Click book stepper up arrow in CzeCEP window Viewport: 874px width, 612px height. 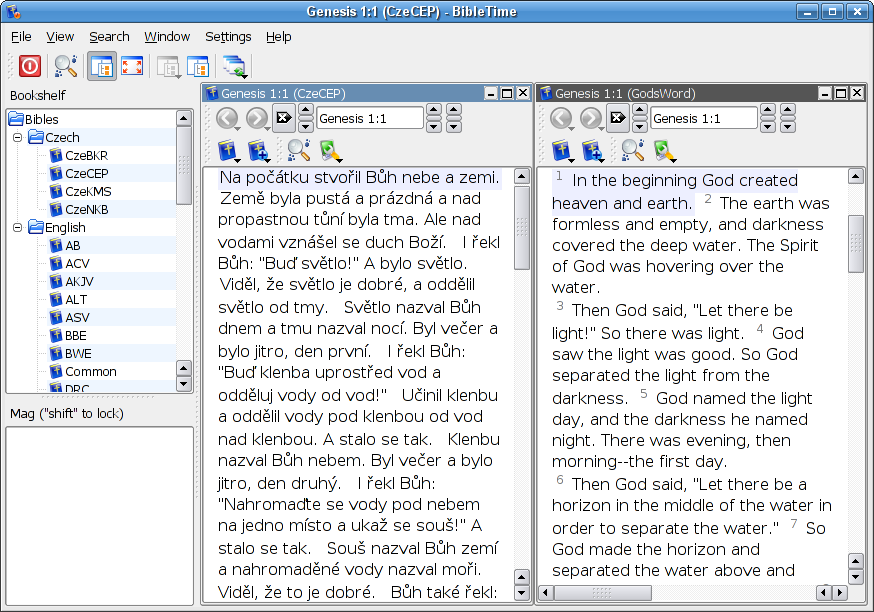pyautogui.click(x=305, y=111)
